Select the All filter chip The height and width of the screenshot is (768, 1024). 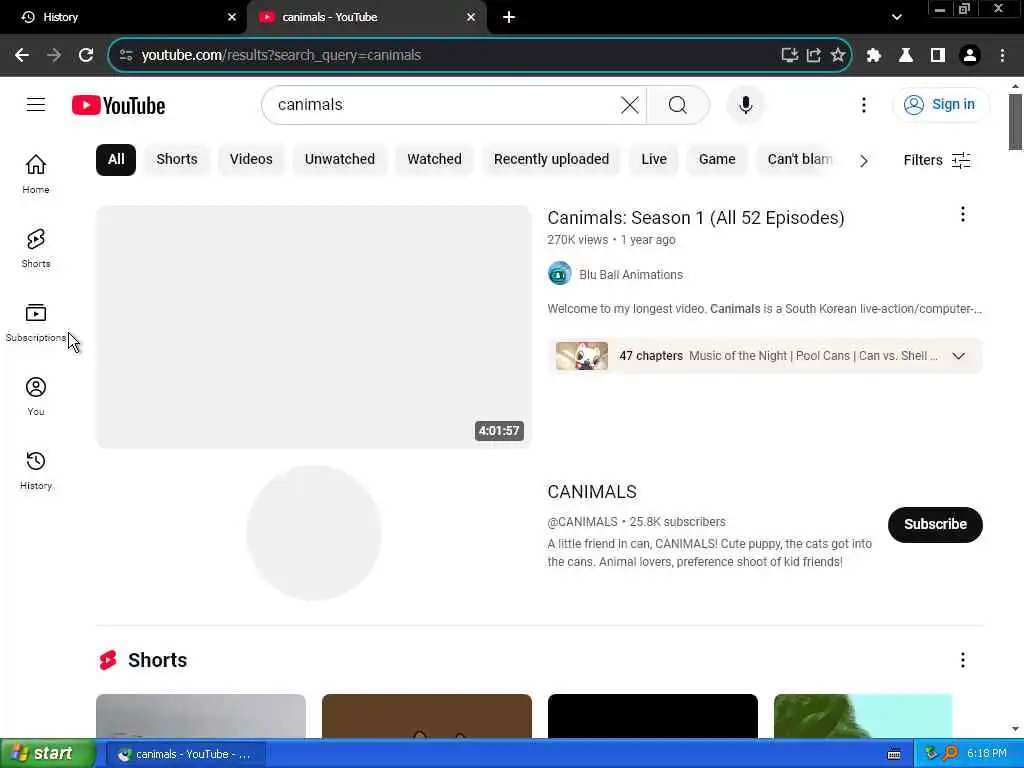(x=116, y=159)
